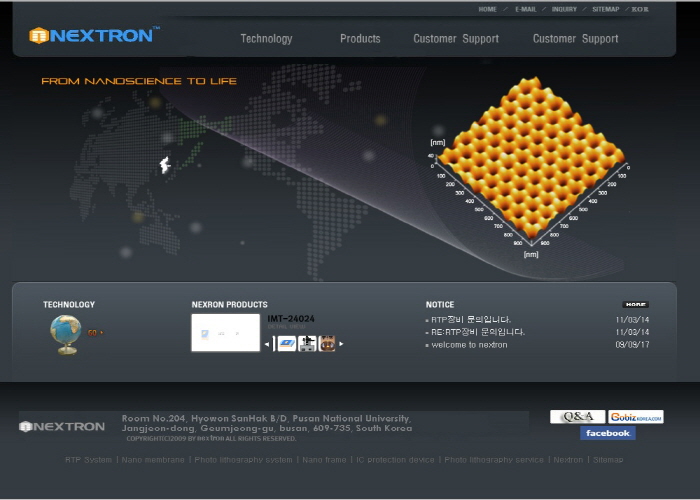Open DETAIL VIEW under IMT-24024
700x500 pixels.
coord(286,327)
